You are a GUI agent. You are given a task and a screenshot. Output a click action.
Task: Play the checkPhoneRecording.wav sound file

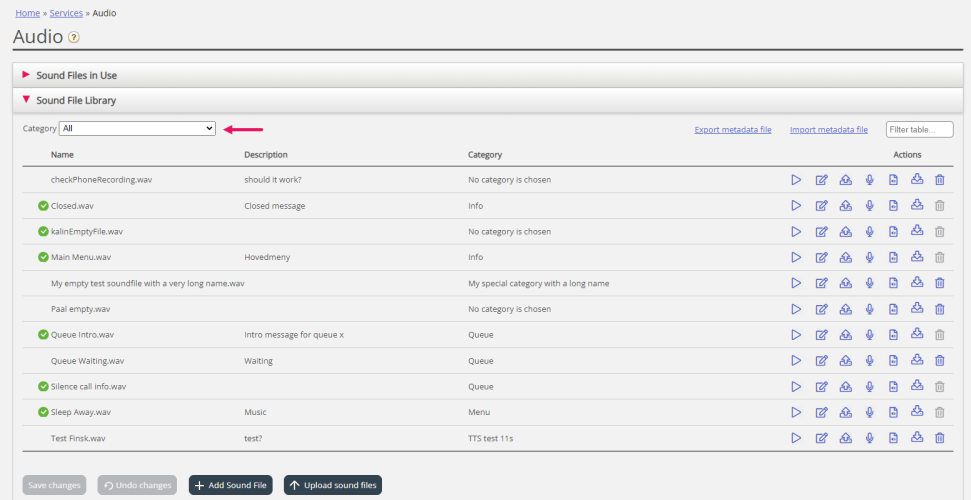tap(796, 180)
